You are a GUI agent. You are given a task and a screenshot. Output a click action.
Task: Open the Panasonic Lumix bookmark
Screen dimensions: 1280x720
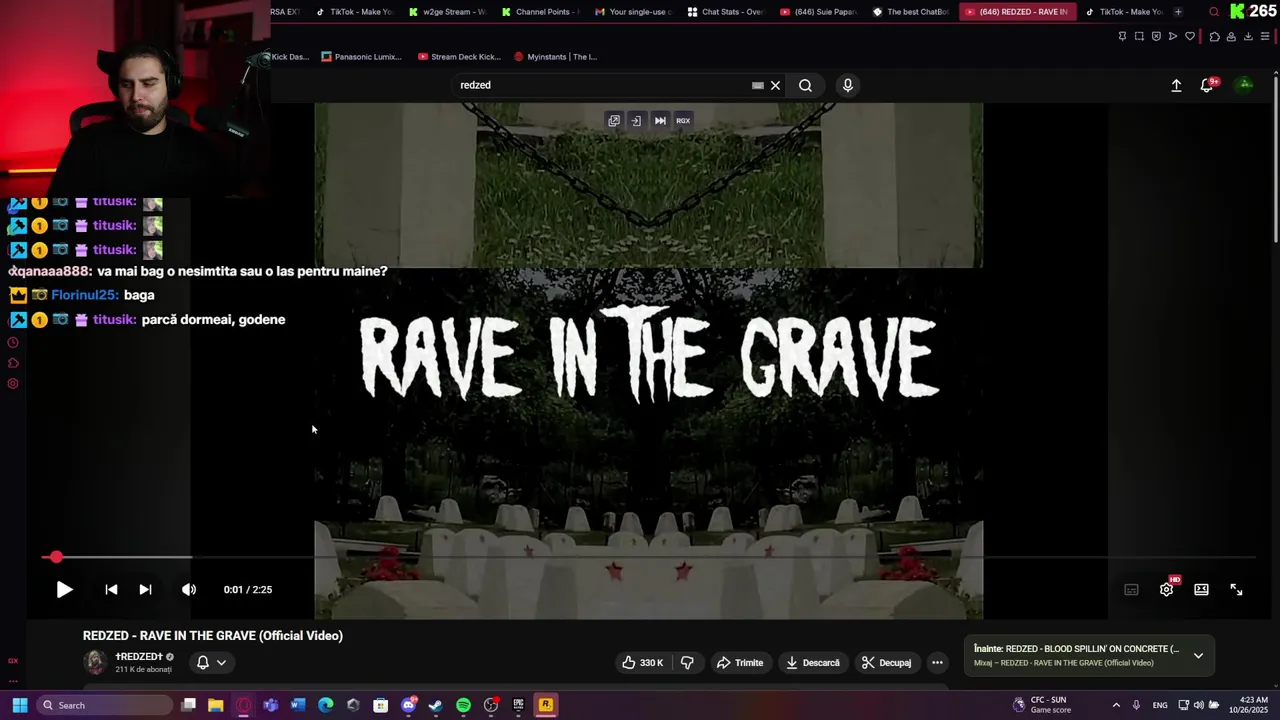click(361, 57)
